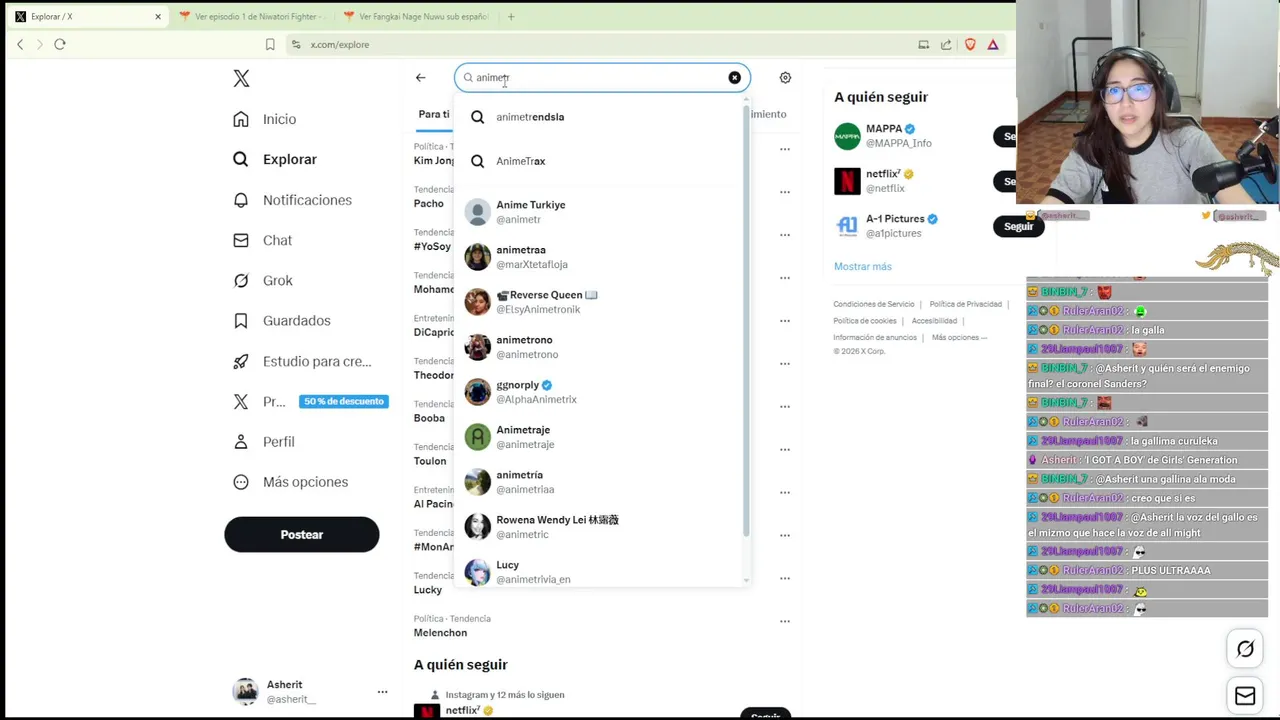This screenshot has width=1280, height=720.
Task: Open the Melenchon trending topic
Action: (x=440, y=633)
